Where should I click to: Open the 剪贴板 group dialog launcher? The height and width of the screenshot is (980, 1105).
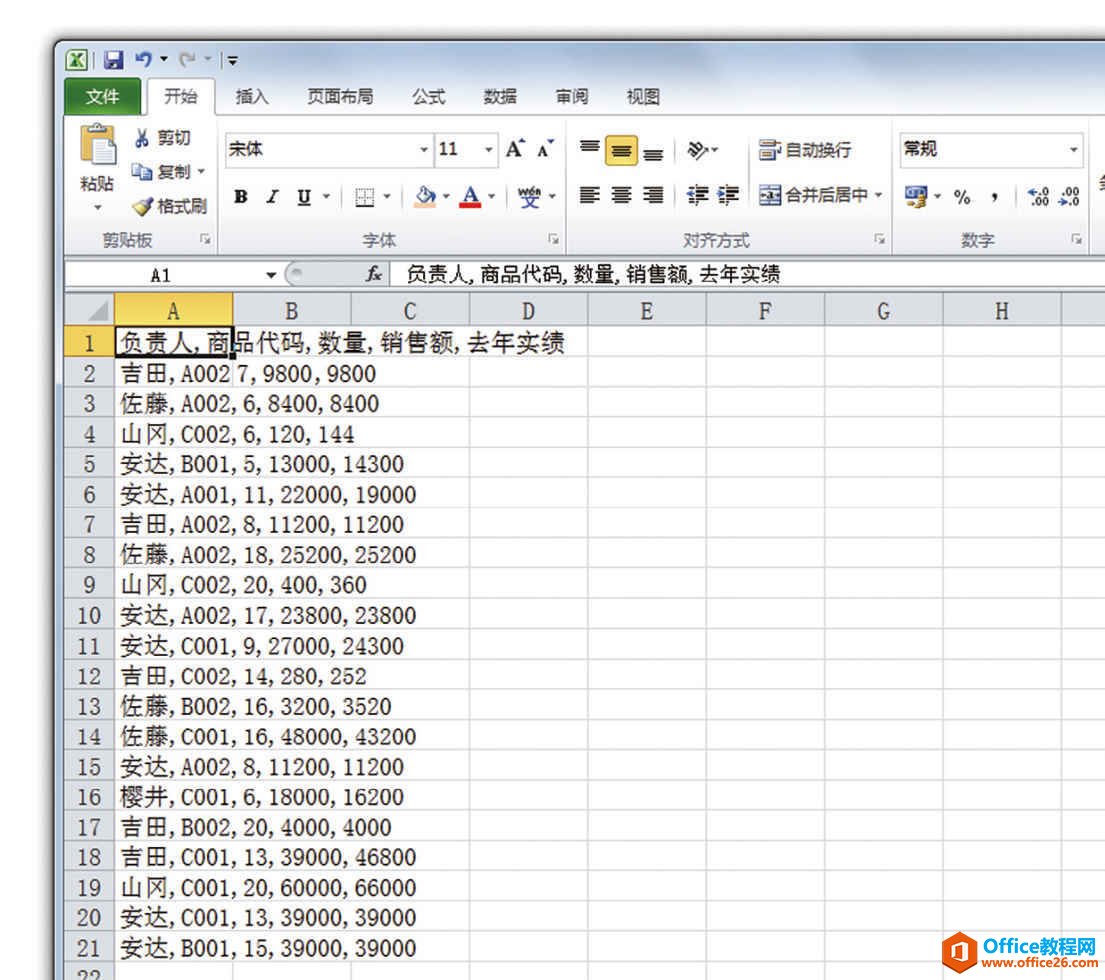(205, 240)
